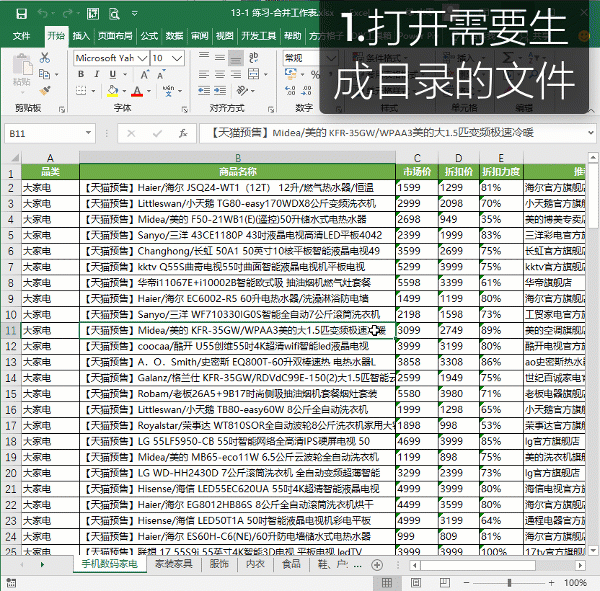Viewport: 600px width, 591px height.
Task: Toggle top vertical align
Action: click(x=204, y=58)
